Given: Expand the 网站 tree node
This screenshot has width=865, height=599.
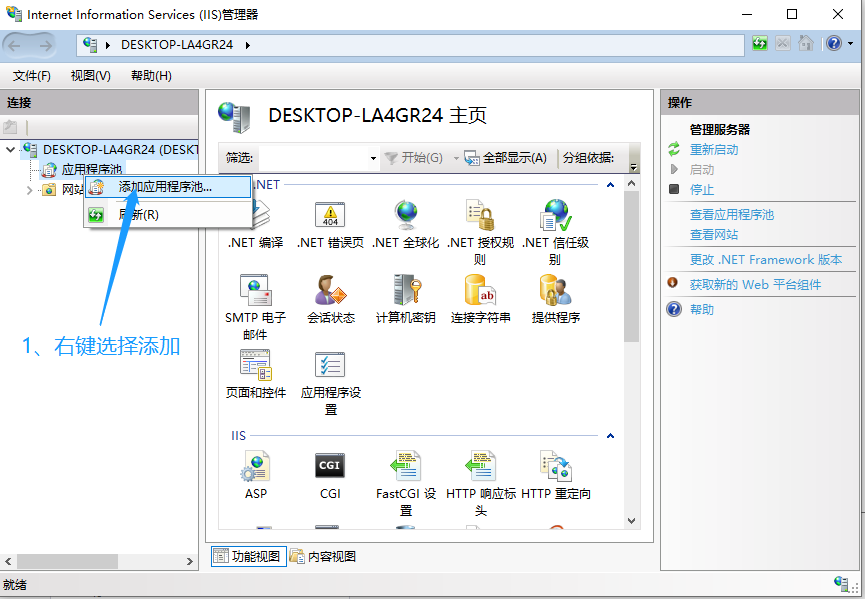Looking at the screenshot, I should pos(29,190).
